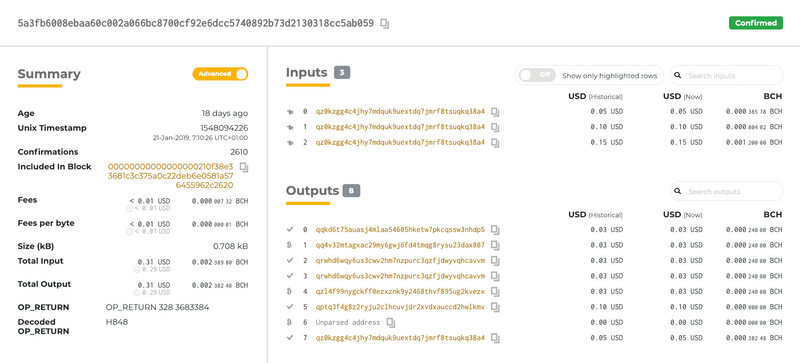Focus the Search inputs field
The height and width of the screenshot is (363, 800).
pos(726,75)
